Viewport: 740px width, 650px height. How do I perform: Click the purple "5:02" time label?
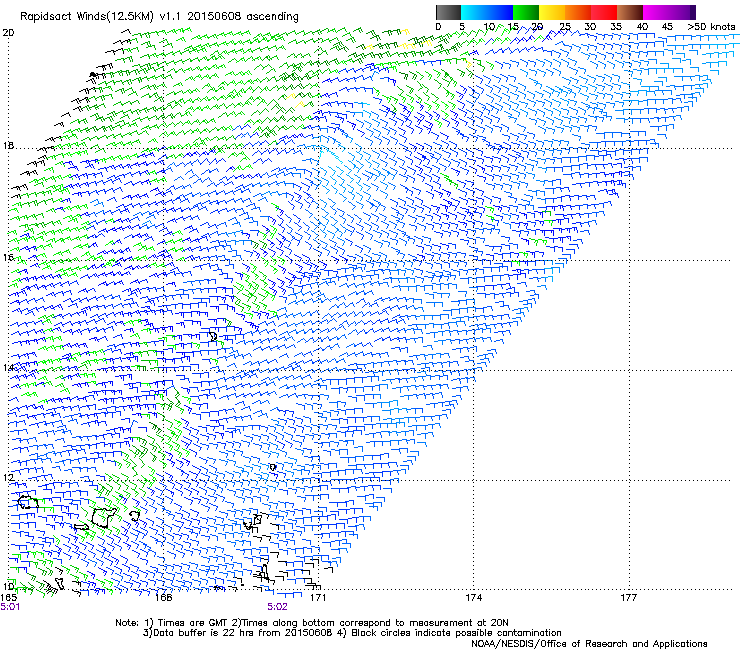(x=277, y=607)
